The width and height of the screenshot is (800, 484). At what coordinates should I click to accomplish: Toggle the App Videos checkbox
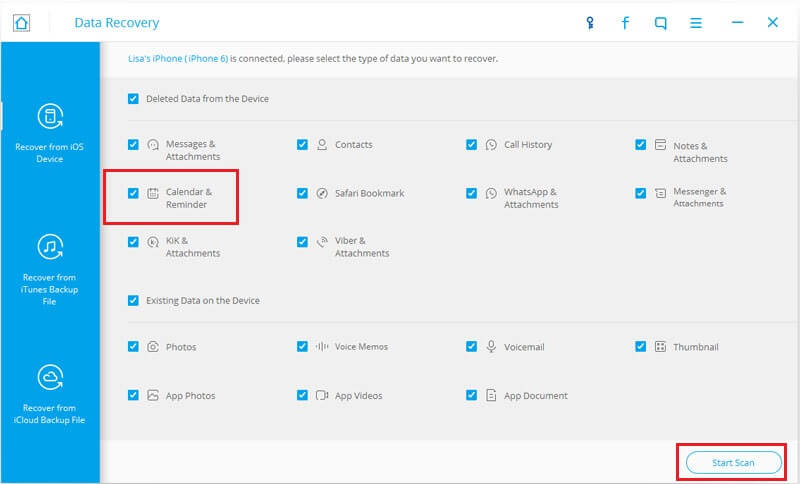pyautogui.click(x=303, y=395)
